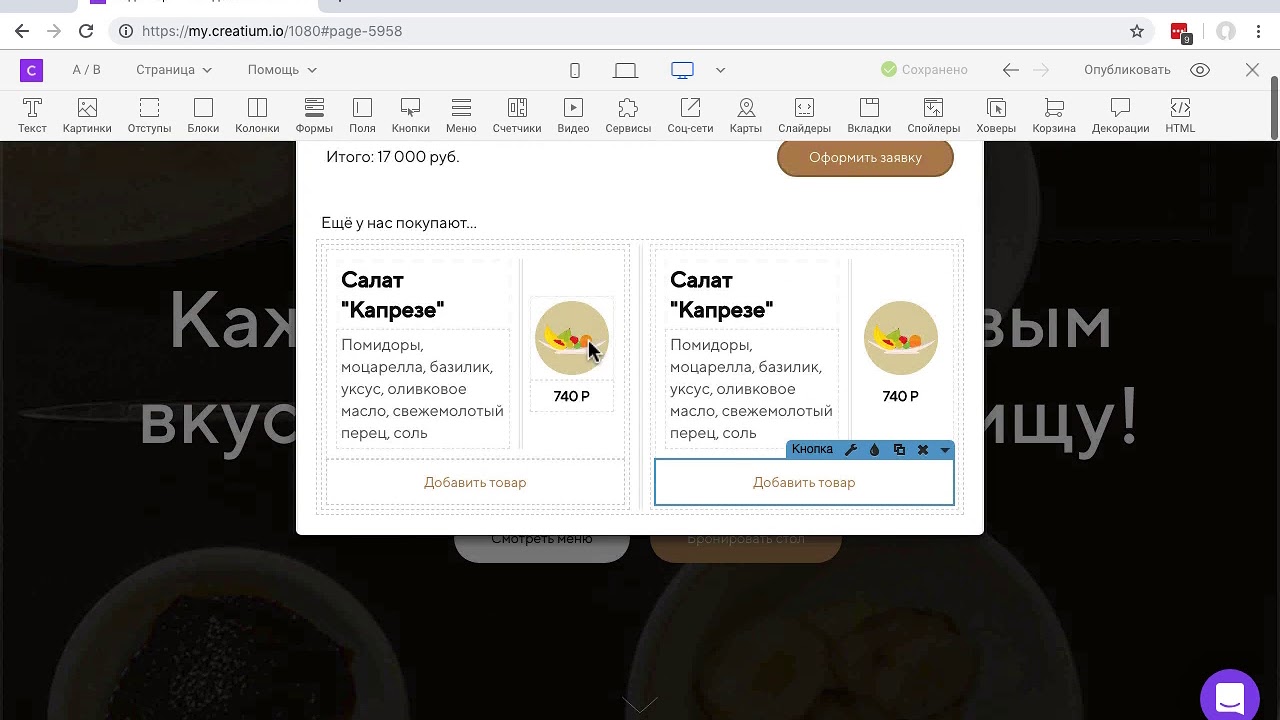
Task: Open the Меню widget tool
Action: 461,115
